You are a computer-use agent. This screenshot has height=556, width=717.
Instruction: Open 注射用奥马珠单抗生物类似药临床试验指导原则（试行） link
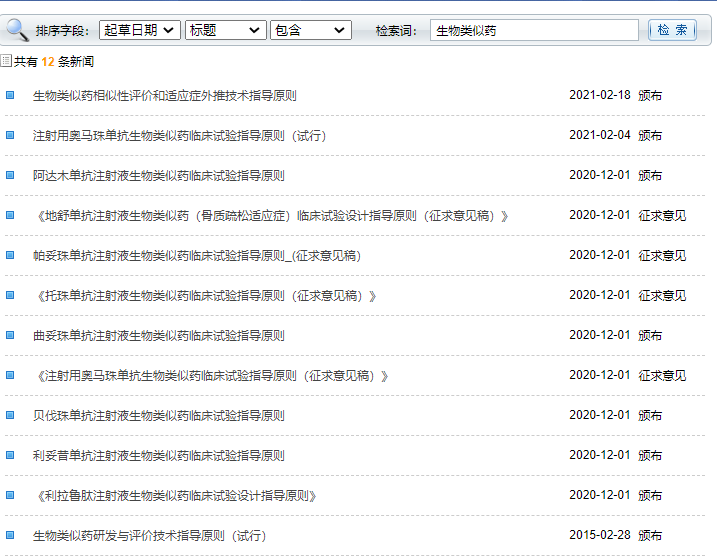click(180, 136)
